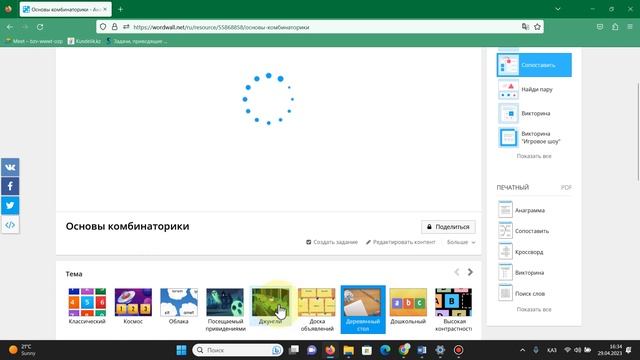Screen dimensions: 640x360
Task: Click the page vertical scrollbar
Action: point(638,131)
